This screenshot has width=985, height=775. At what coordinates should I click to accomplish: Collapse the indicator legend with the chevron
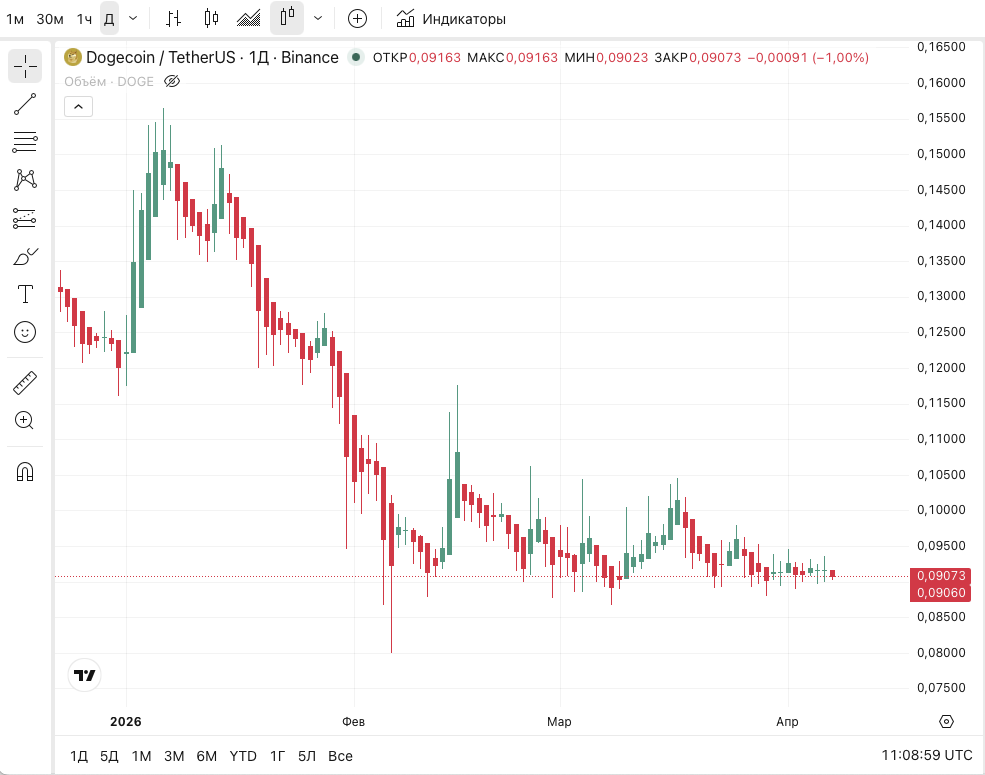[78, 106]
